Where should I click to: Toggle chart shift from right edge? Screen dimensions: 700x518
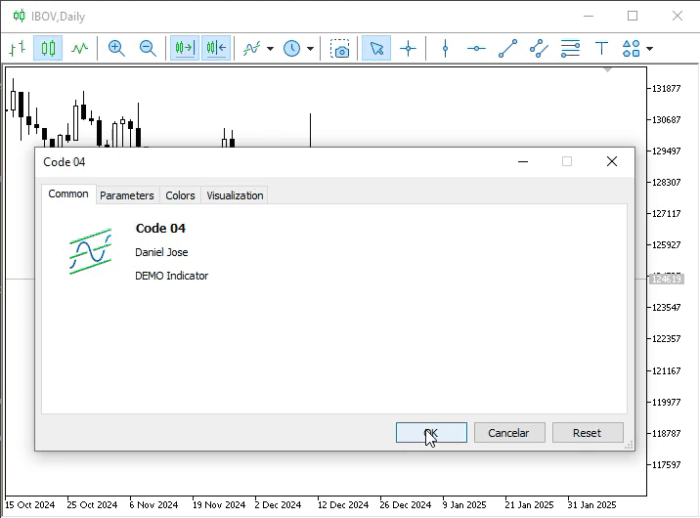(216, 48)
